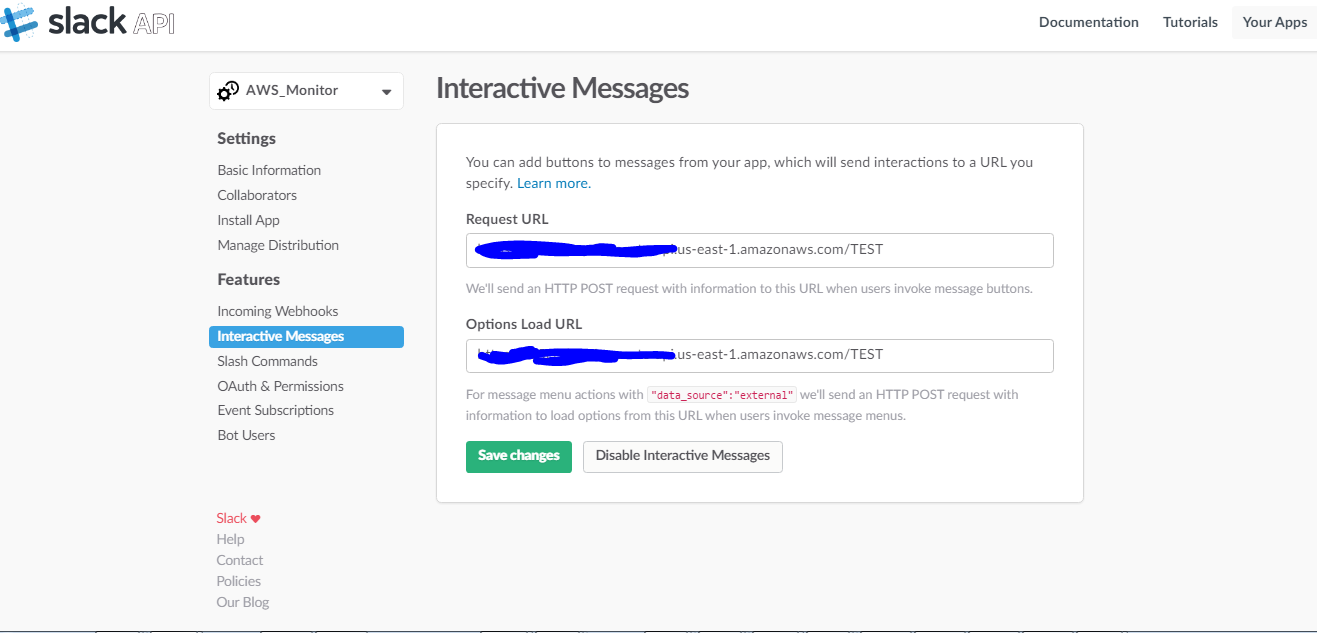Click the Request URL label

[507, 219]
